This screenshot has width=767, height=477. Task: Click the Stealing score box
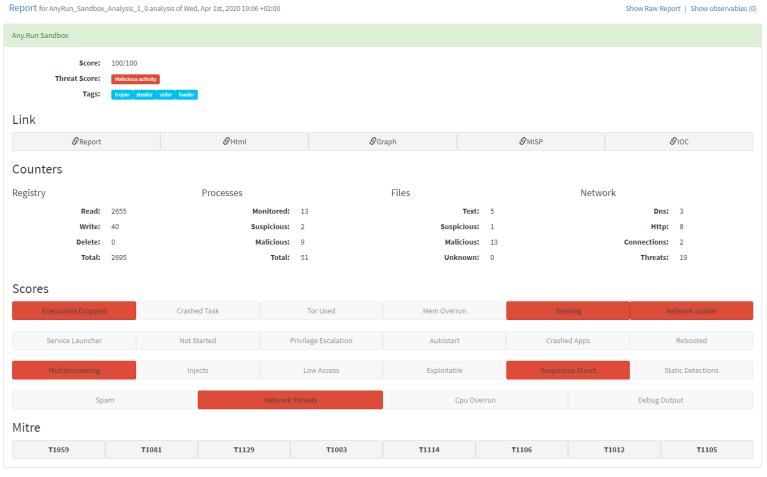(x=567, y=311)
